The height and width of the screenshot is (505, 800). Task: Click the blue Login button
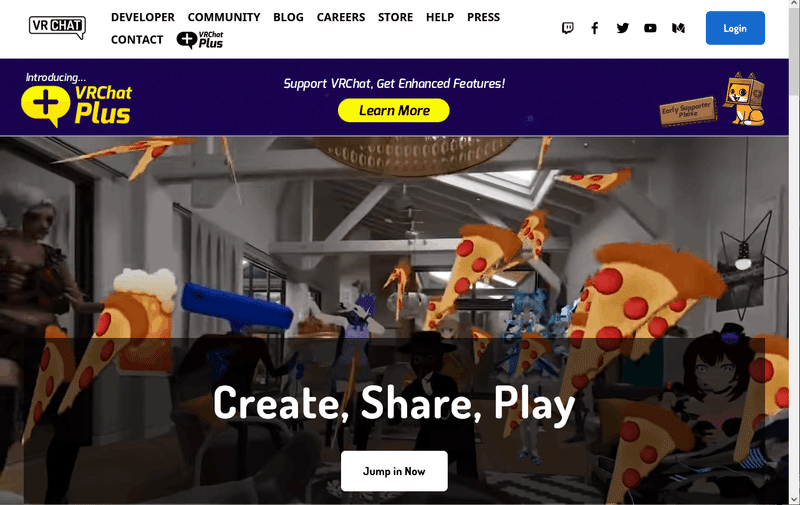coord(735,28)
